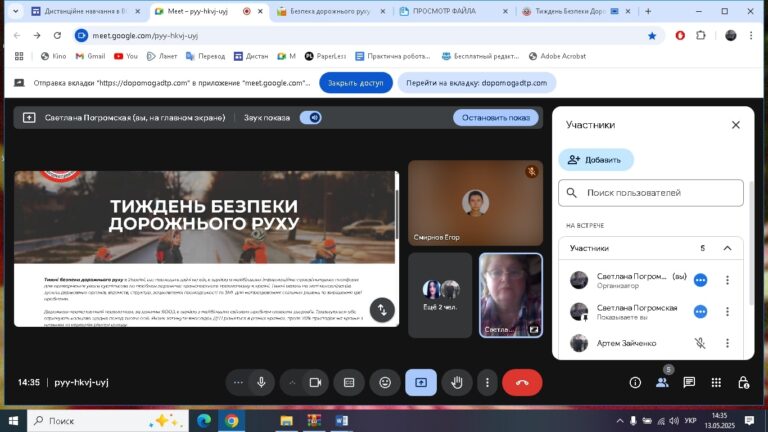Open a new browser tab
Viewport: 768px width, 432px height.
[648, 11]
